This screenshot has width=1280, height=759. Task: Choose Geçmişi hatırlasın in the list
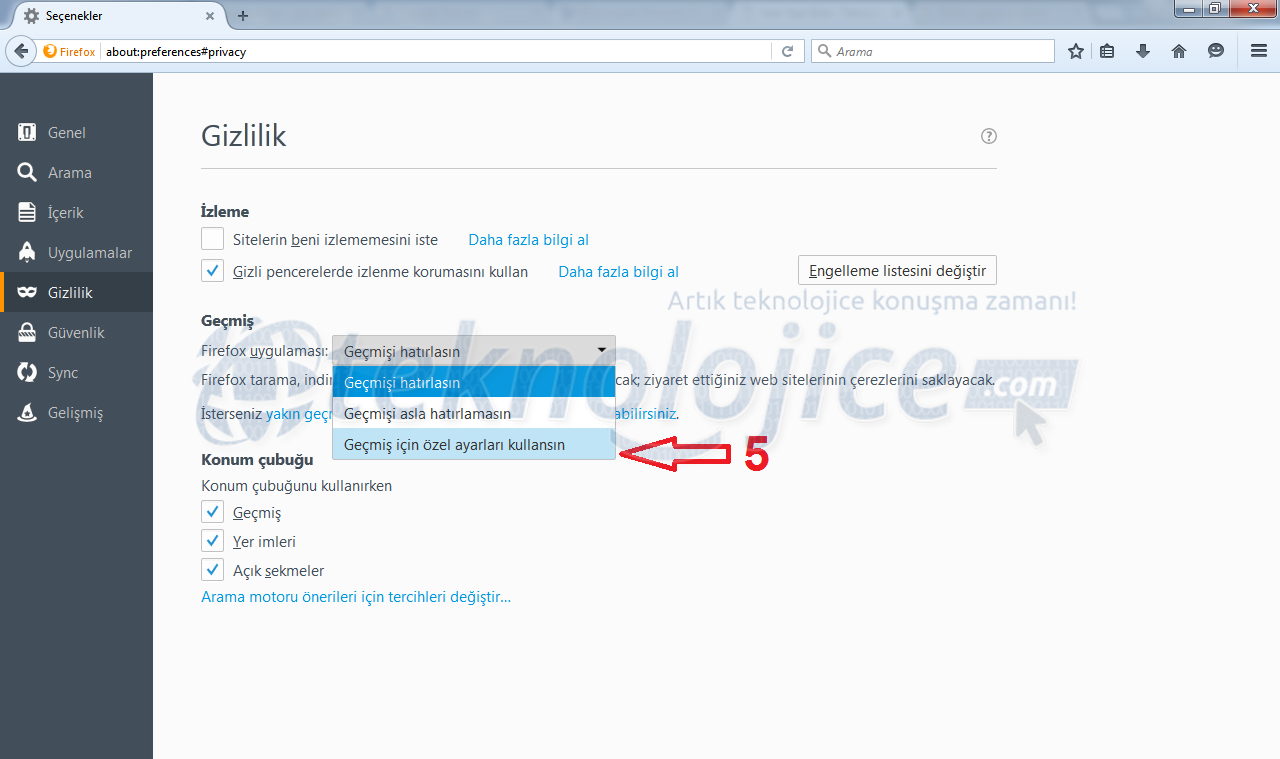coord(474,382)
